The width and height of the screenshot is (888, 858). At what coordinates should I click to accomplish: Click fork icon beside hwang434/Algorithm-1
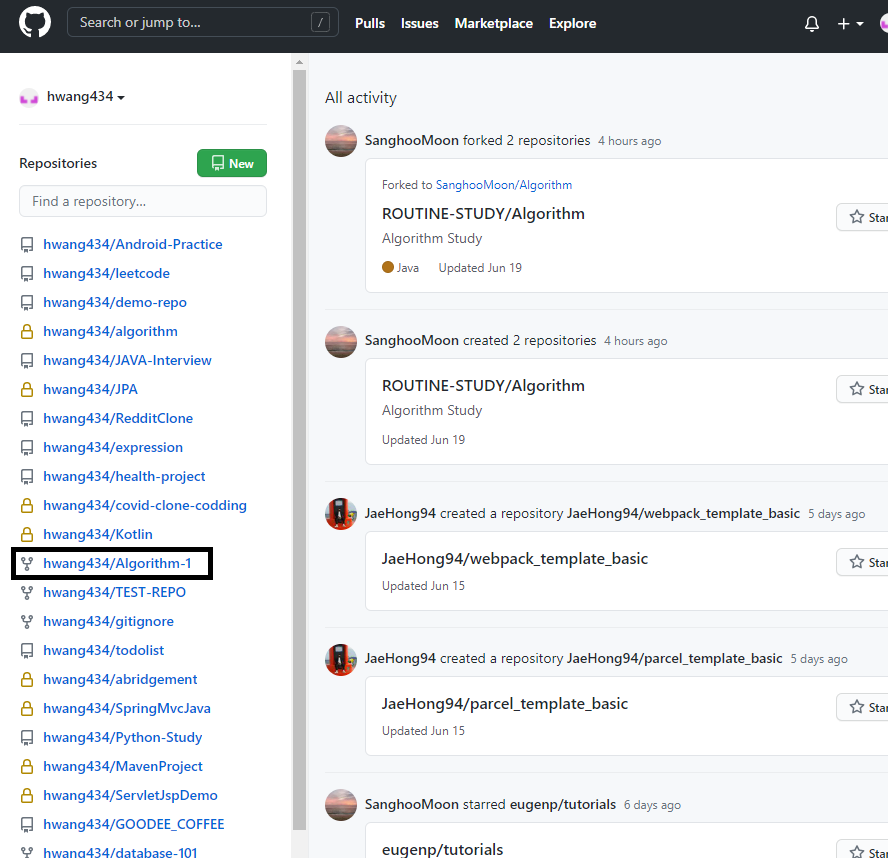(x=27, y=564)
